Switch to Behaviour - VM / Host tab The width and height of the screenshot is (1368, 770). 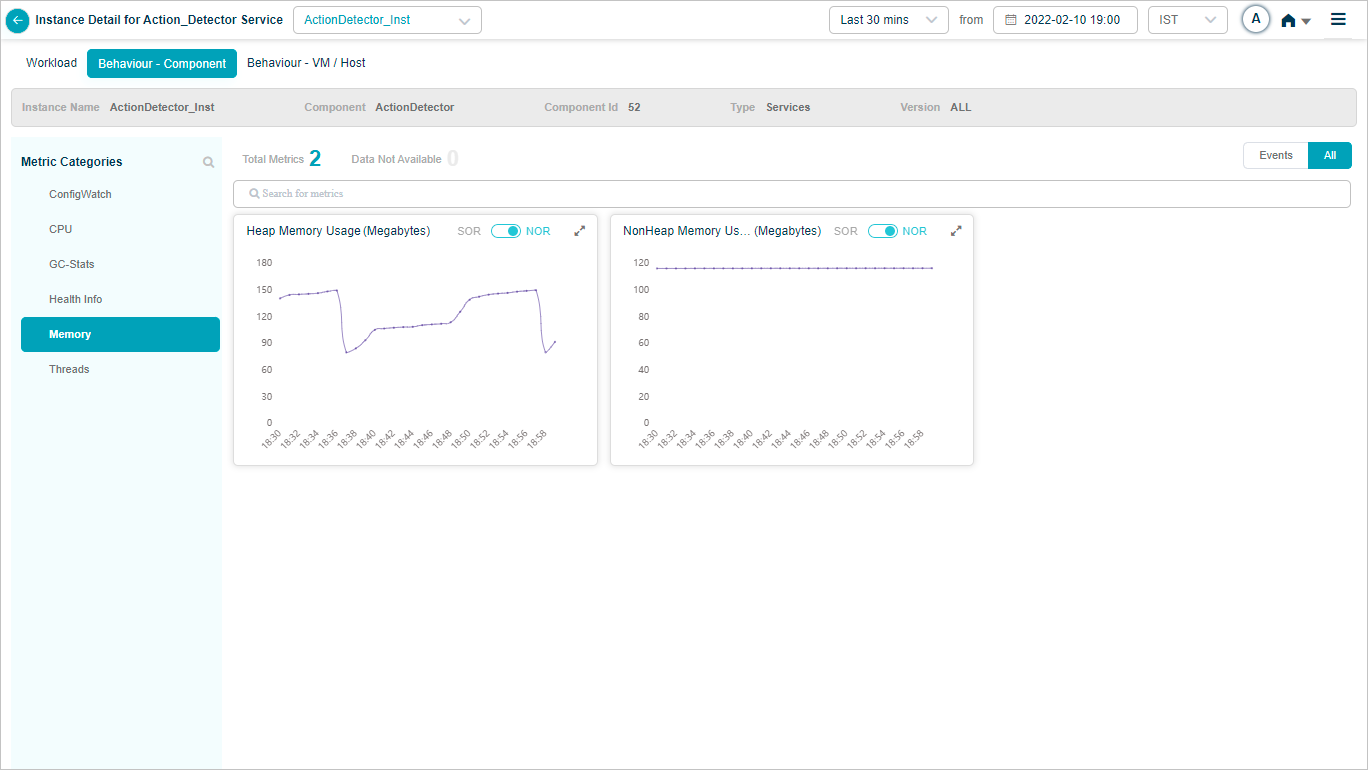click(306, 63)
